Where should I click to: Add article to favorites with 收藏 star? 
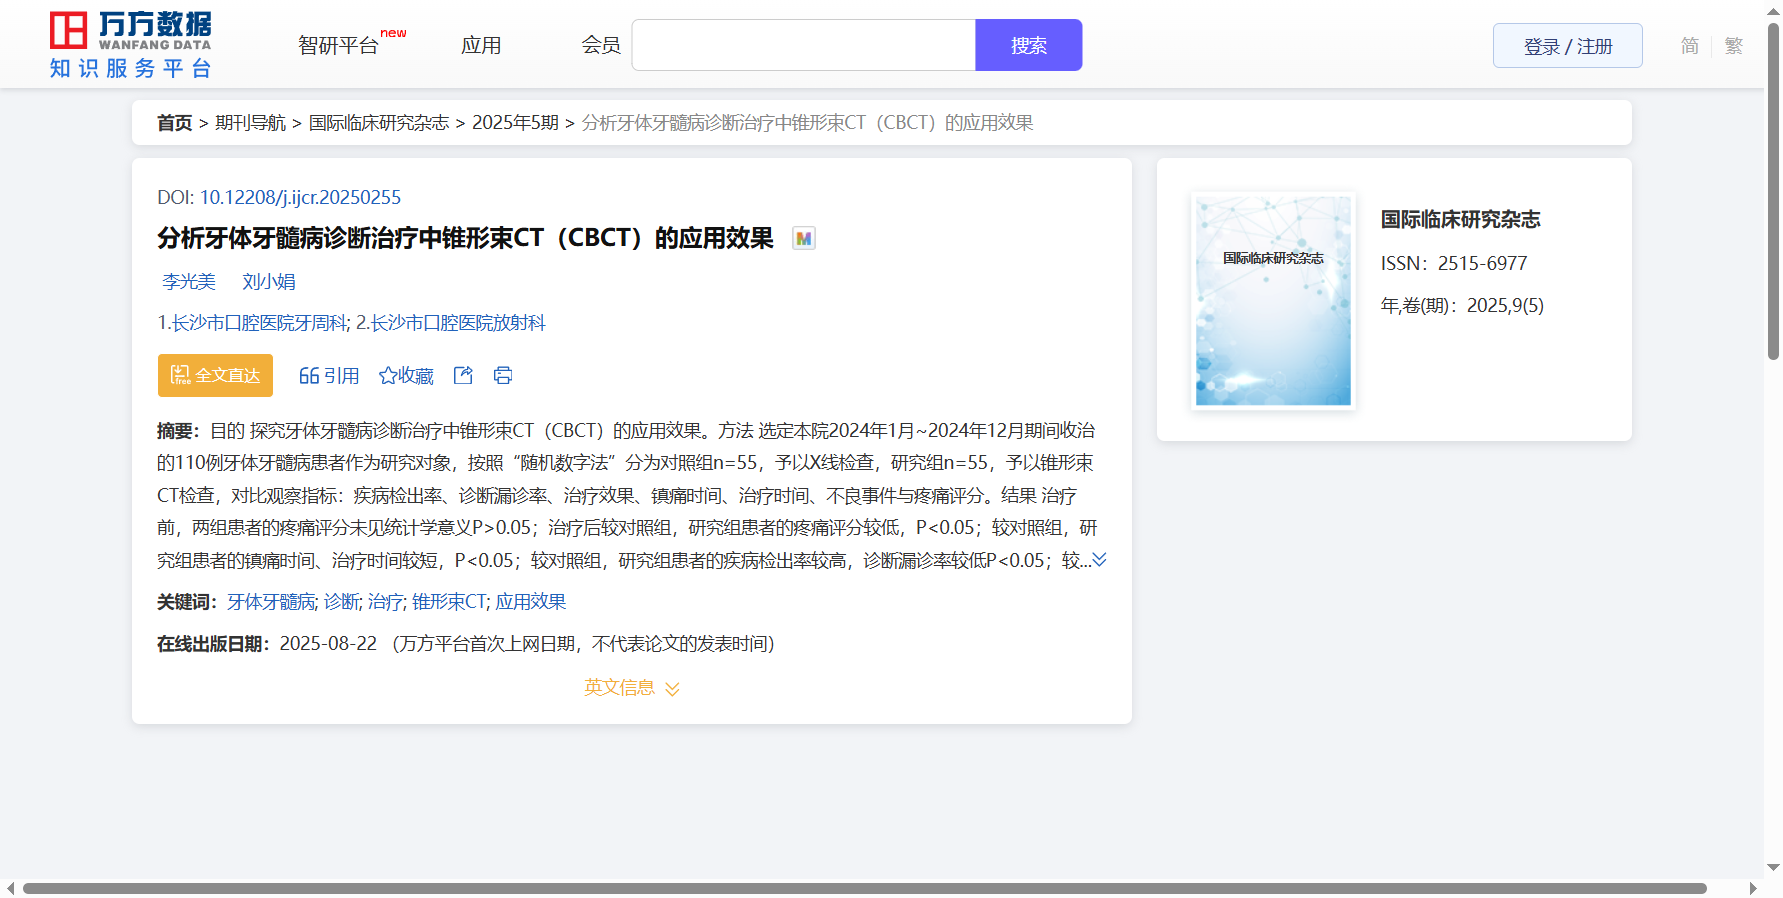tap(406, 376)
